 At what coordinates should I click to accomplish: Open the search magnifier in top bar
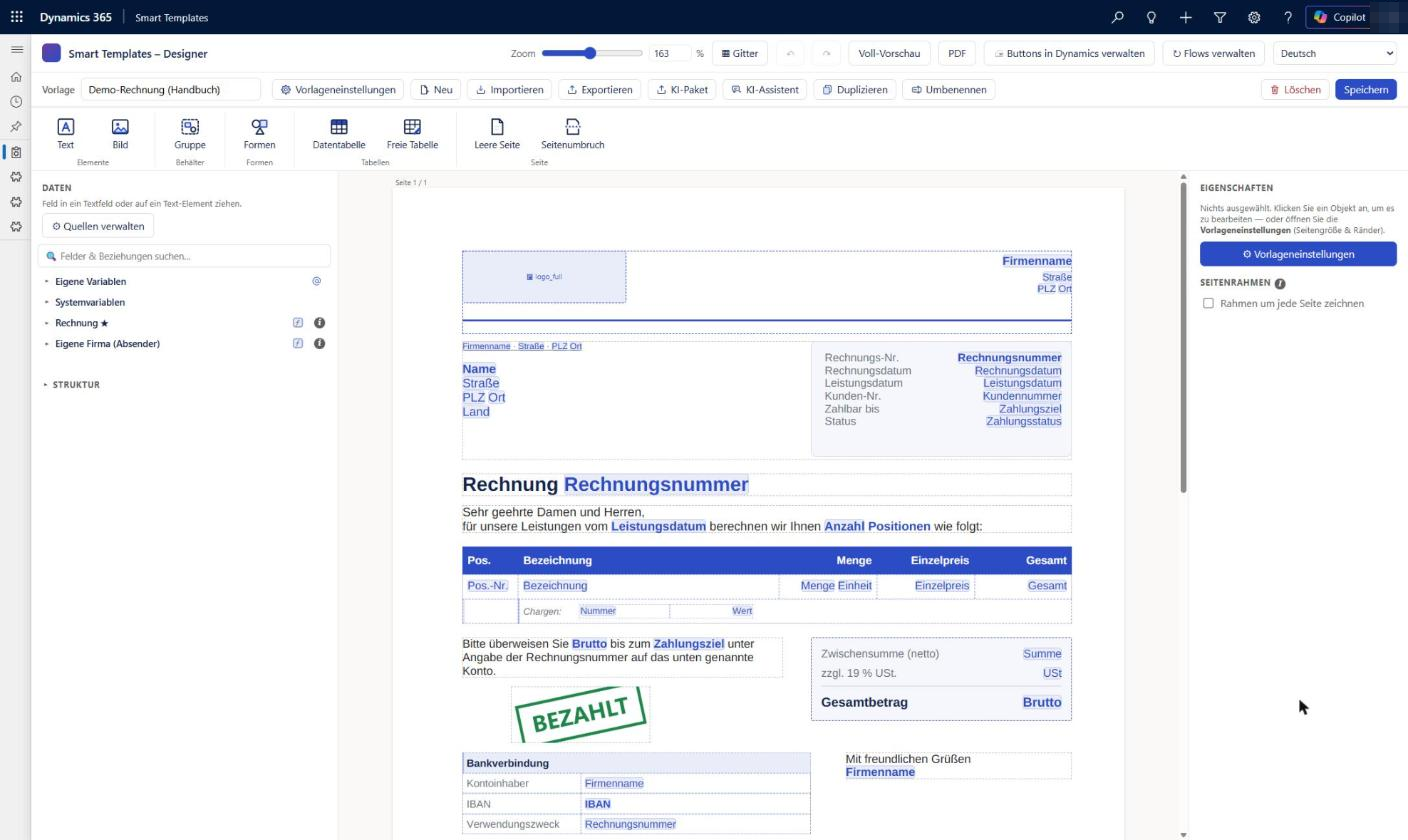tap(1117, 17)
